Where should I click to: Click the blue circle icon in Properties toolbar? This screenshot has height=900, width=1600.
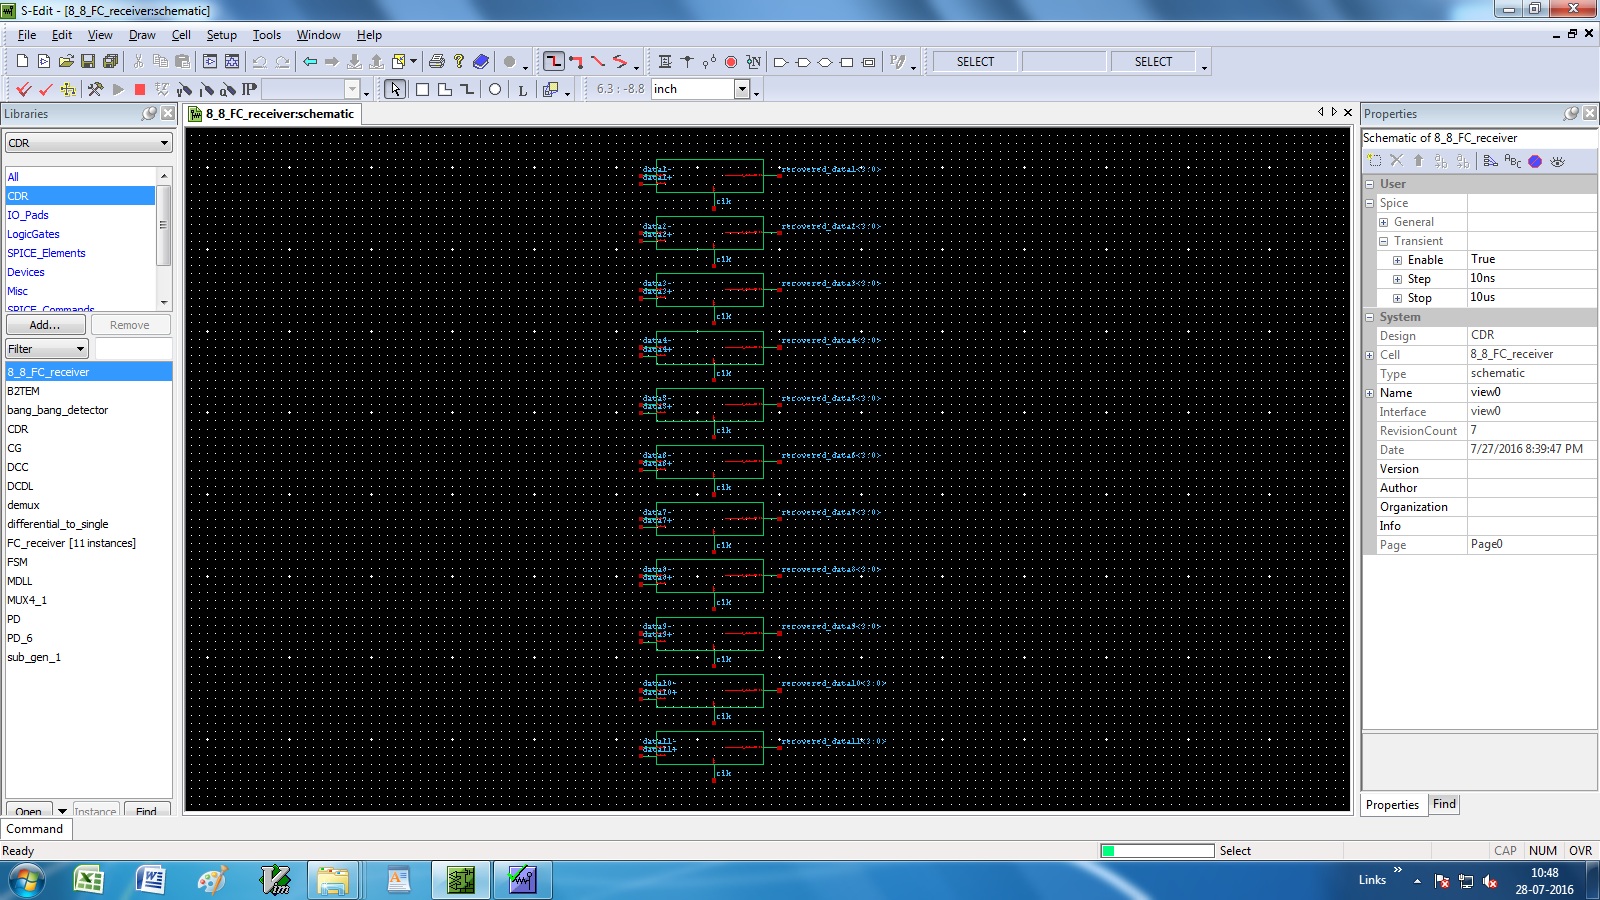point(1535,161)
